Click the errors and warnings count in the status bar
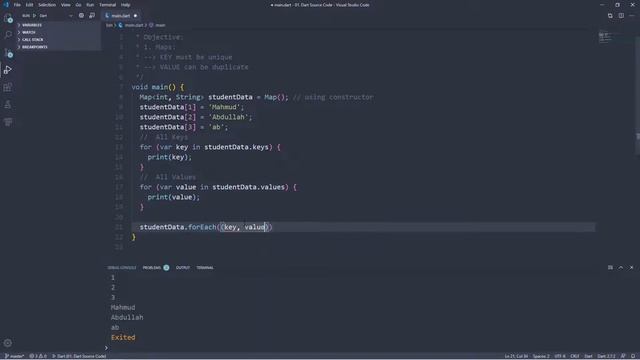Image resolution: width=640 pixels, height=360 pixels. [38, 356]
